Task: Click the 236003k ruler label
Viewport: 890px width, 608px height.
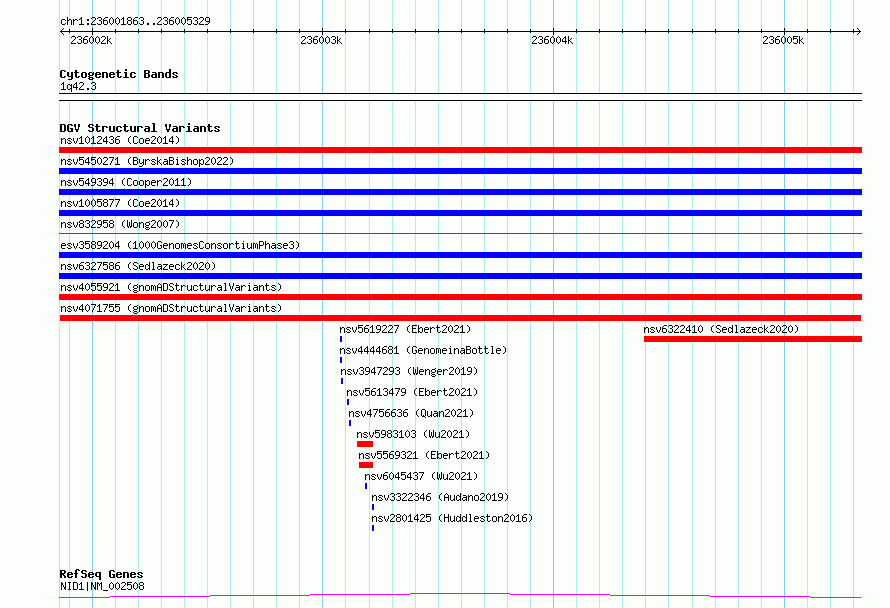Action: (321, 40)
